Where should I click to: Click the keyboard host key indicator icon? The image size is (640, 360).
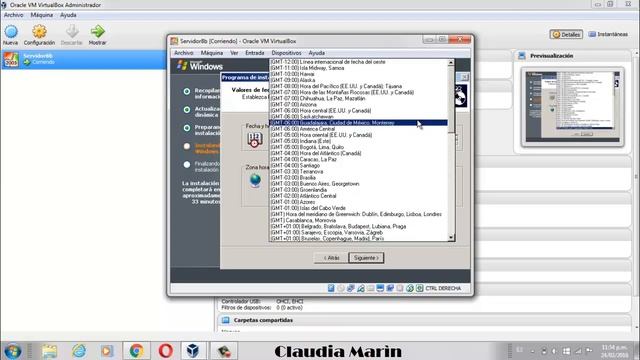[x=420, y=288]
